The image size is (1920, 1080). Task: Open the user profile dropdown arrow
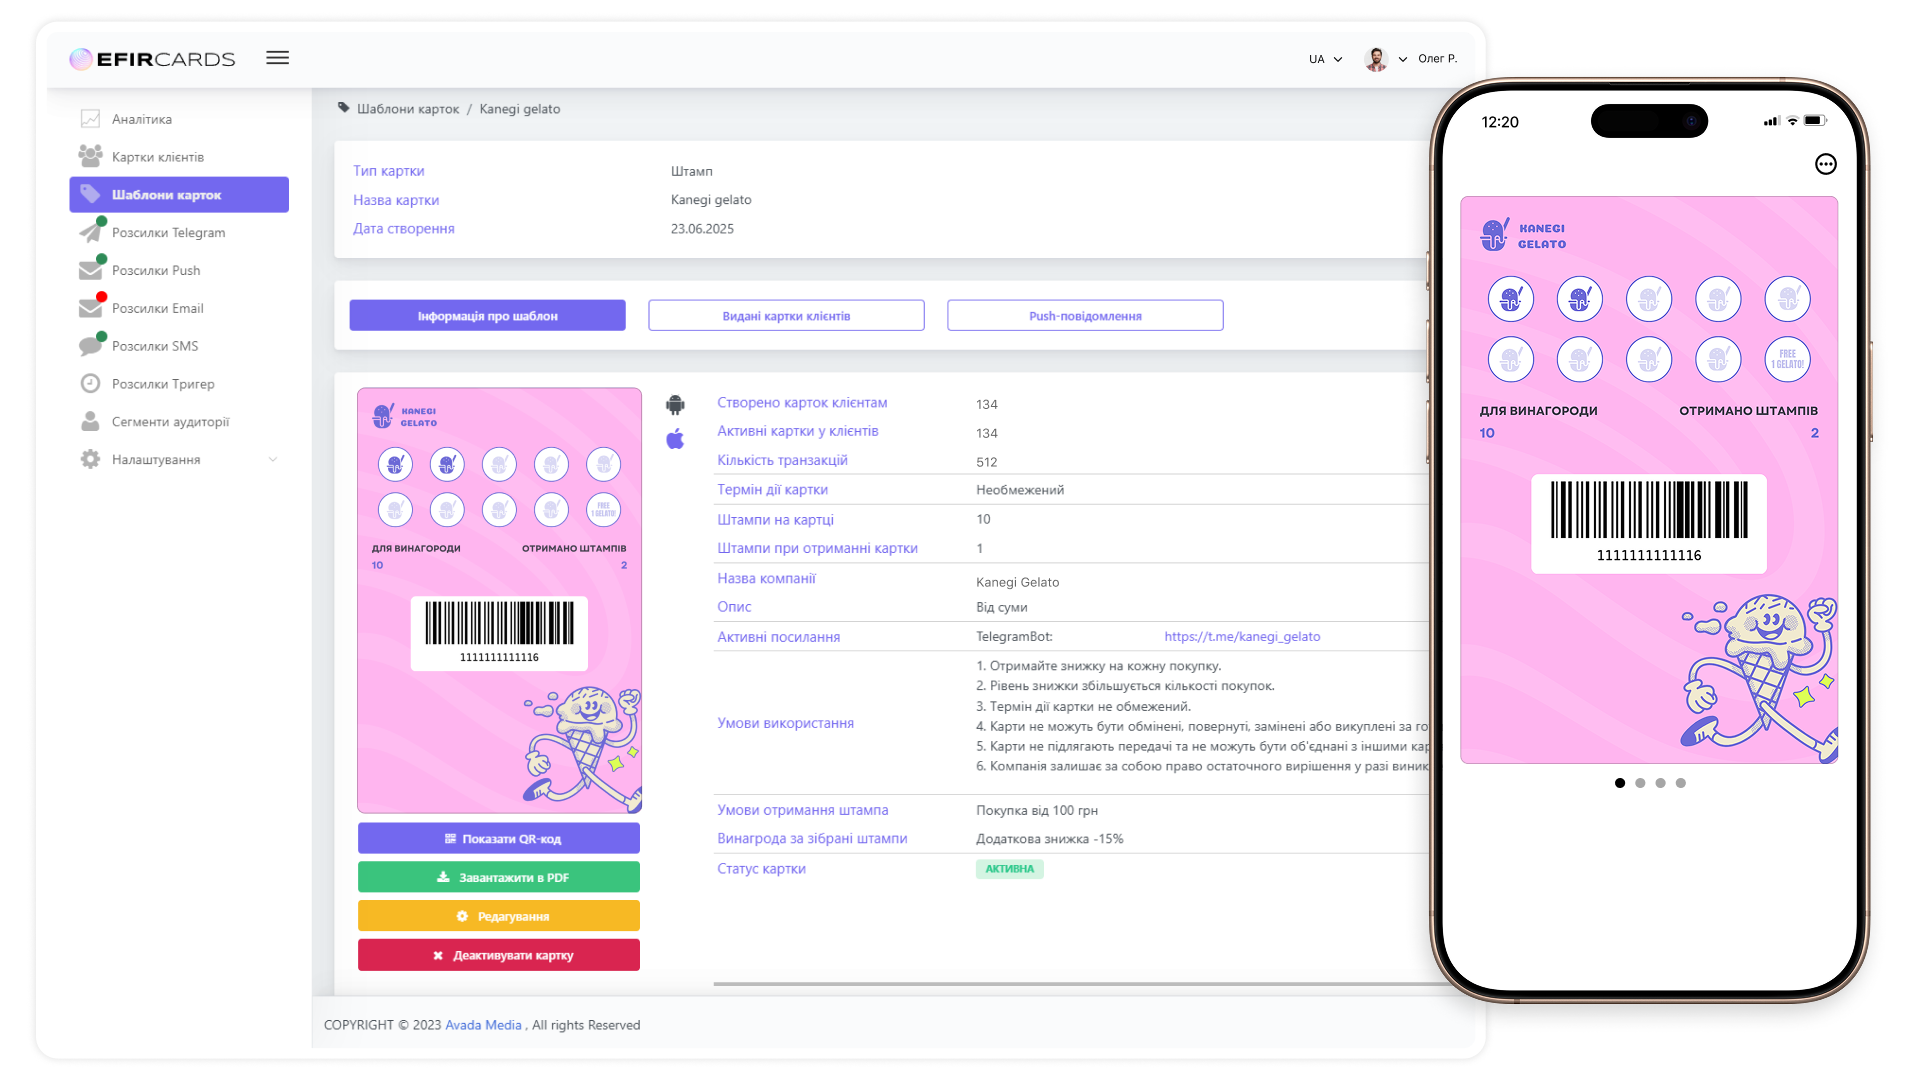[1403, 59]
